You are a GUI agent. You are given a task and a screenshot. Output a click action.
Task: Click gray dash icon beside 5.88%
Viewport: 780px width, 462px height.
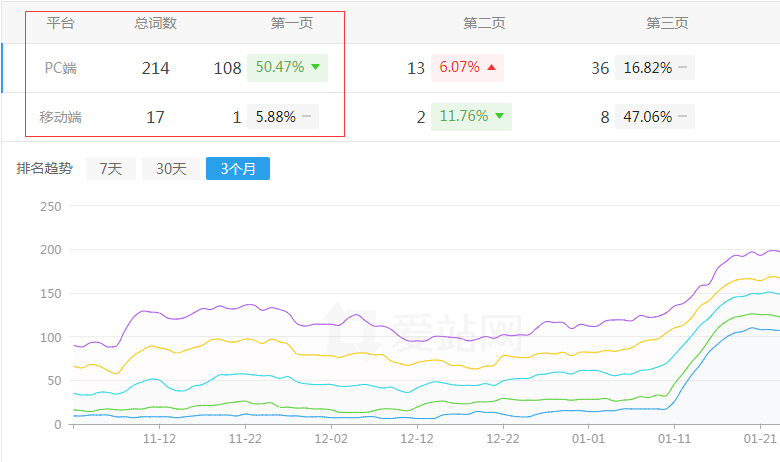307,117
